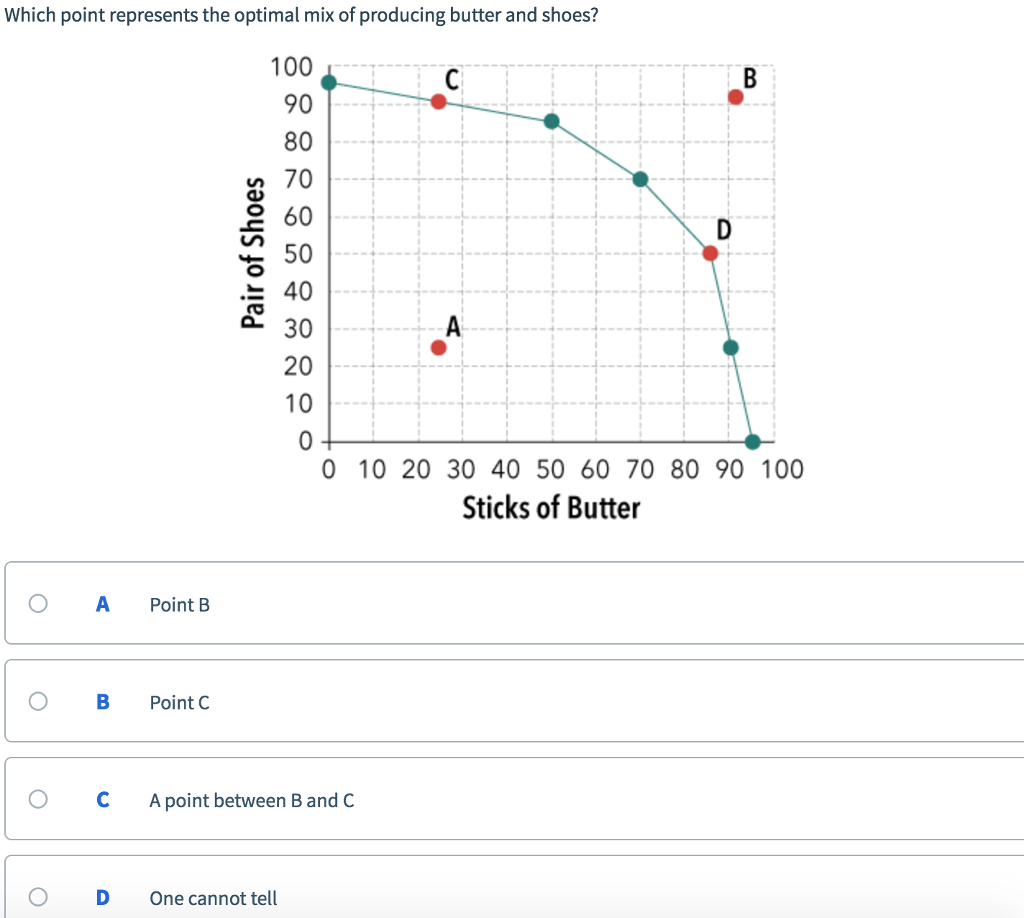Click the red dot labeled B on the graph

coord(736,97)
